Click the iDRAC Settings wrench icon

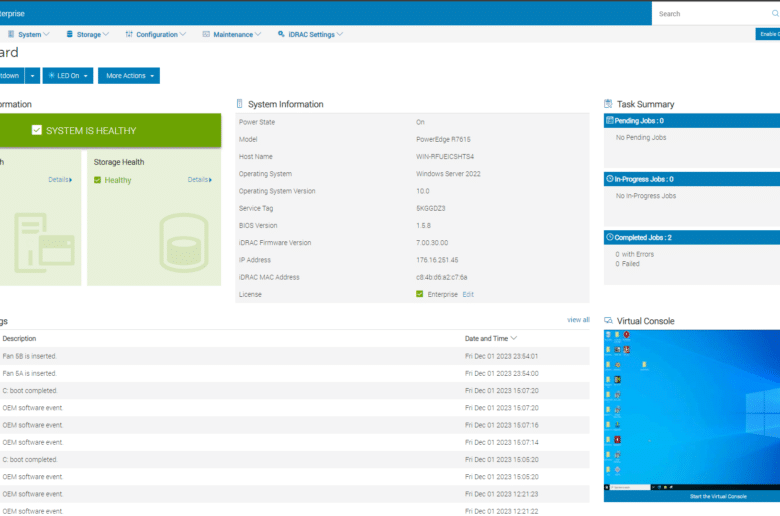(281, 34)
